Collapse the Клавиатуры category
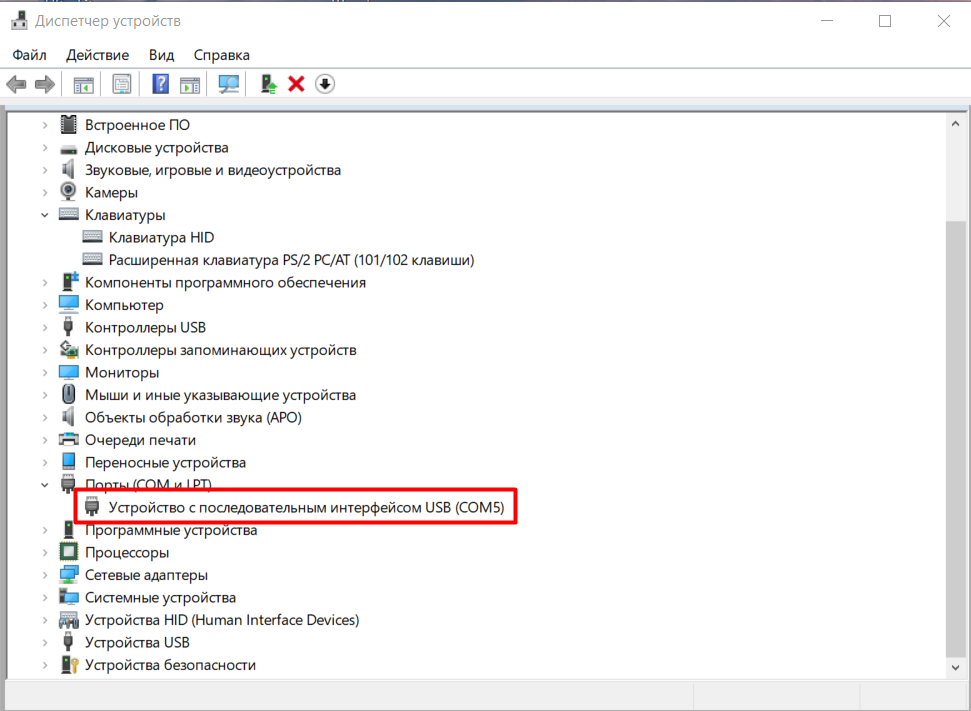Image resolution: width=971 pixels, height=711 pixels. (x=45, y=215)
